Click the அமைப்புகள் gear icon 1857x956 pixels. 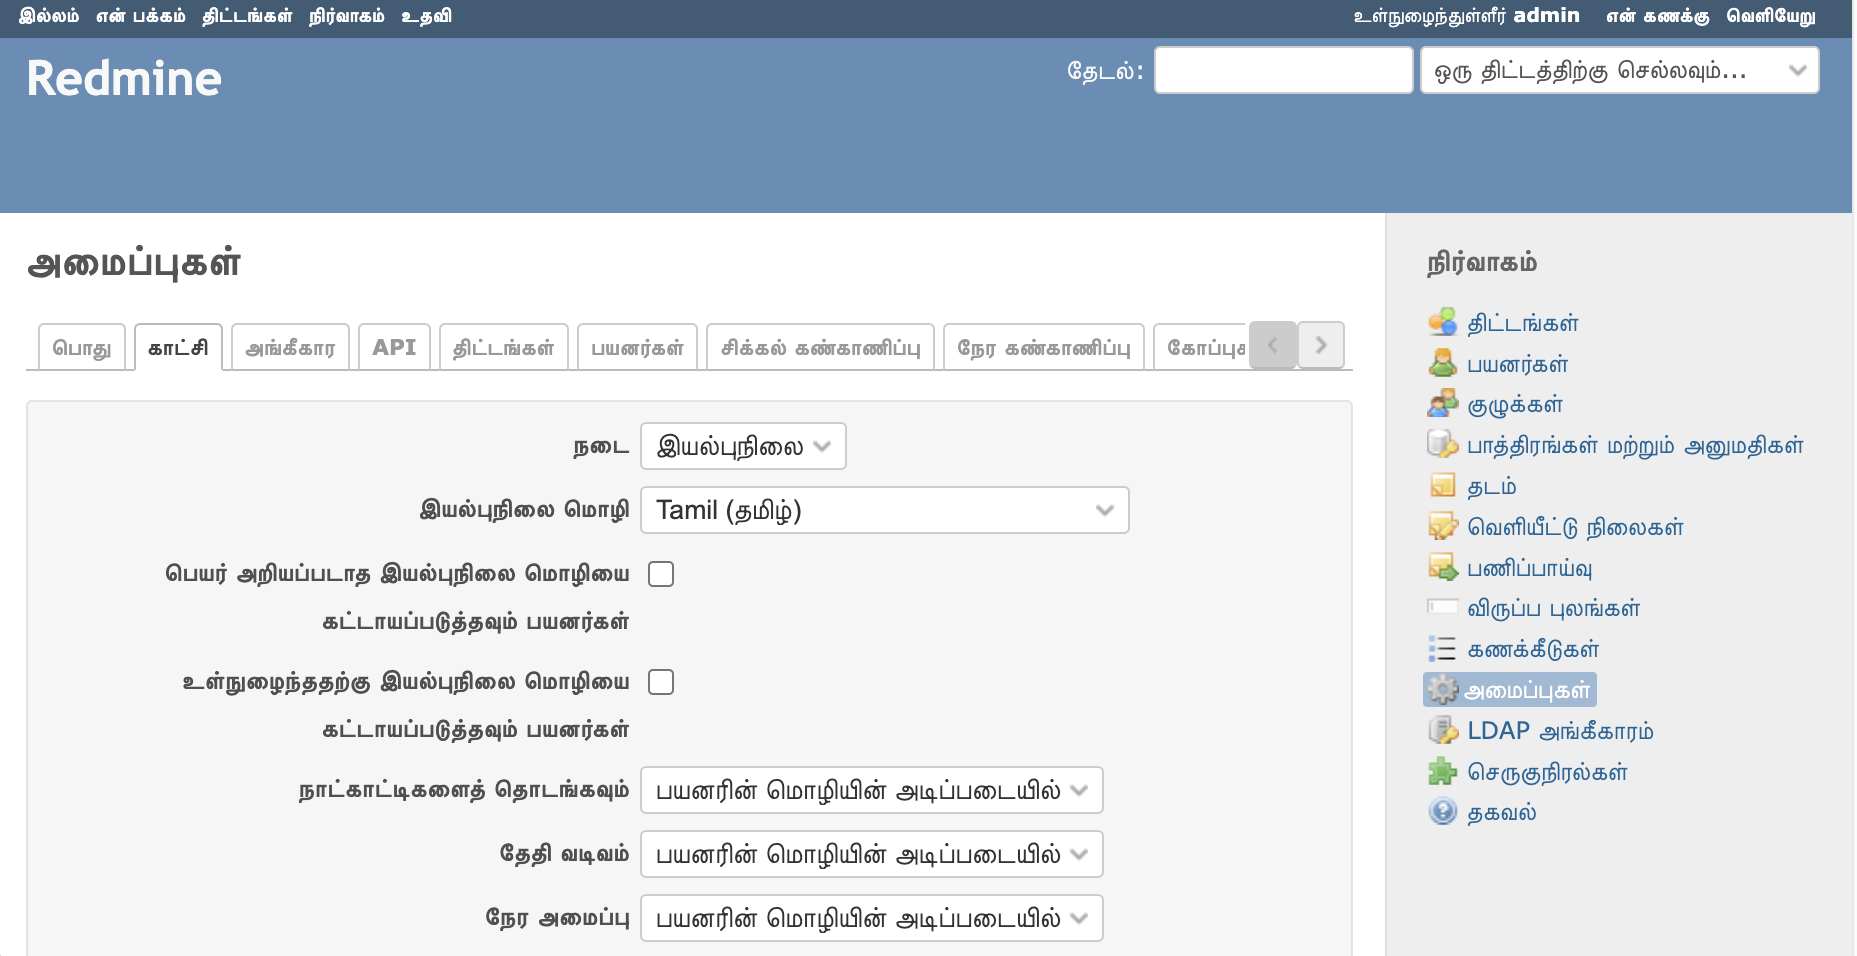tap(1443, 689)
